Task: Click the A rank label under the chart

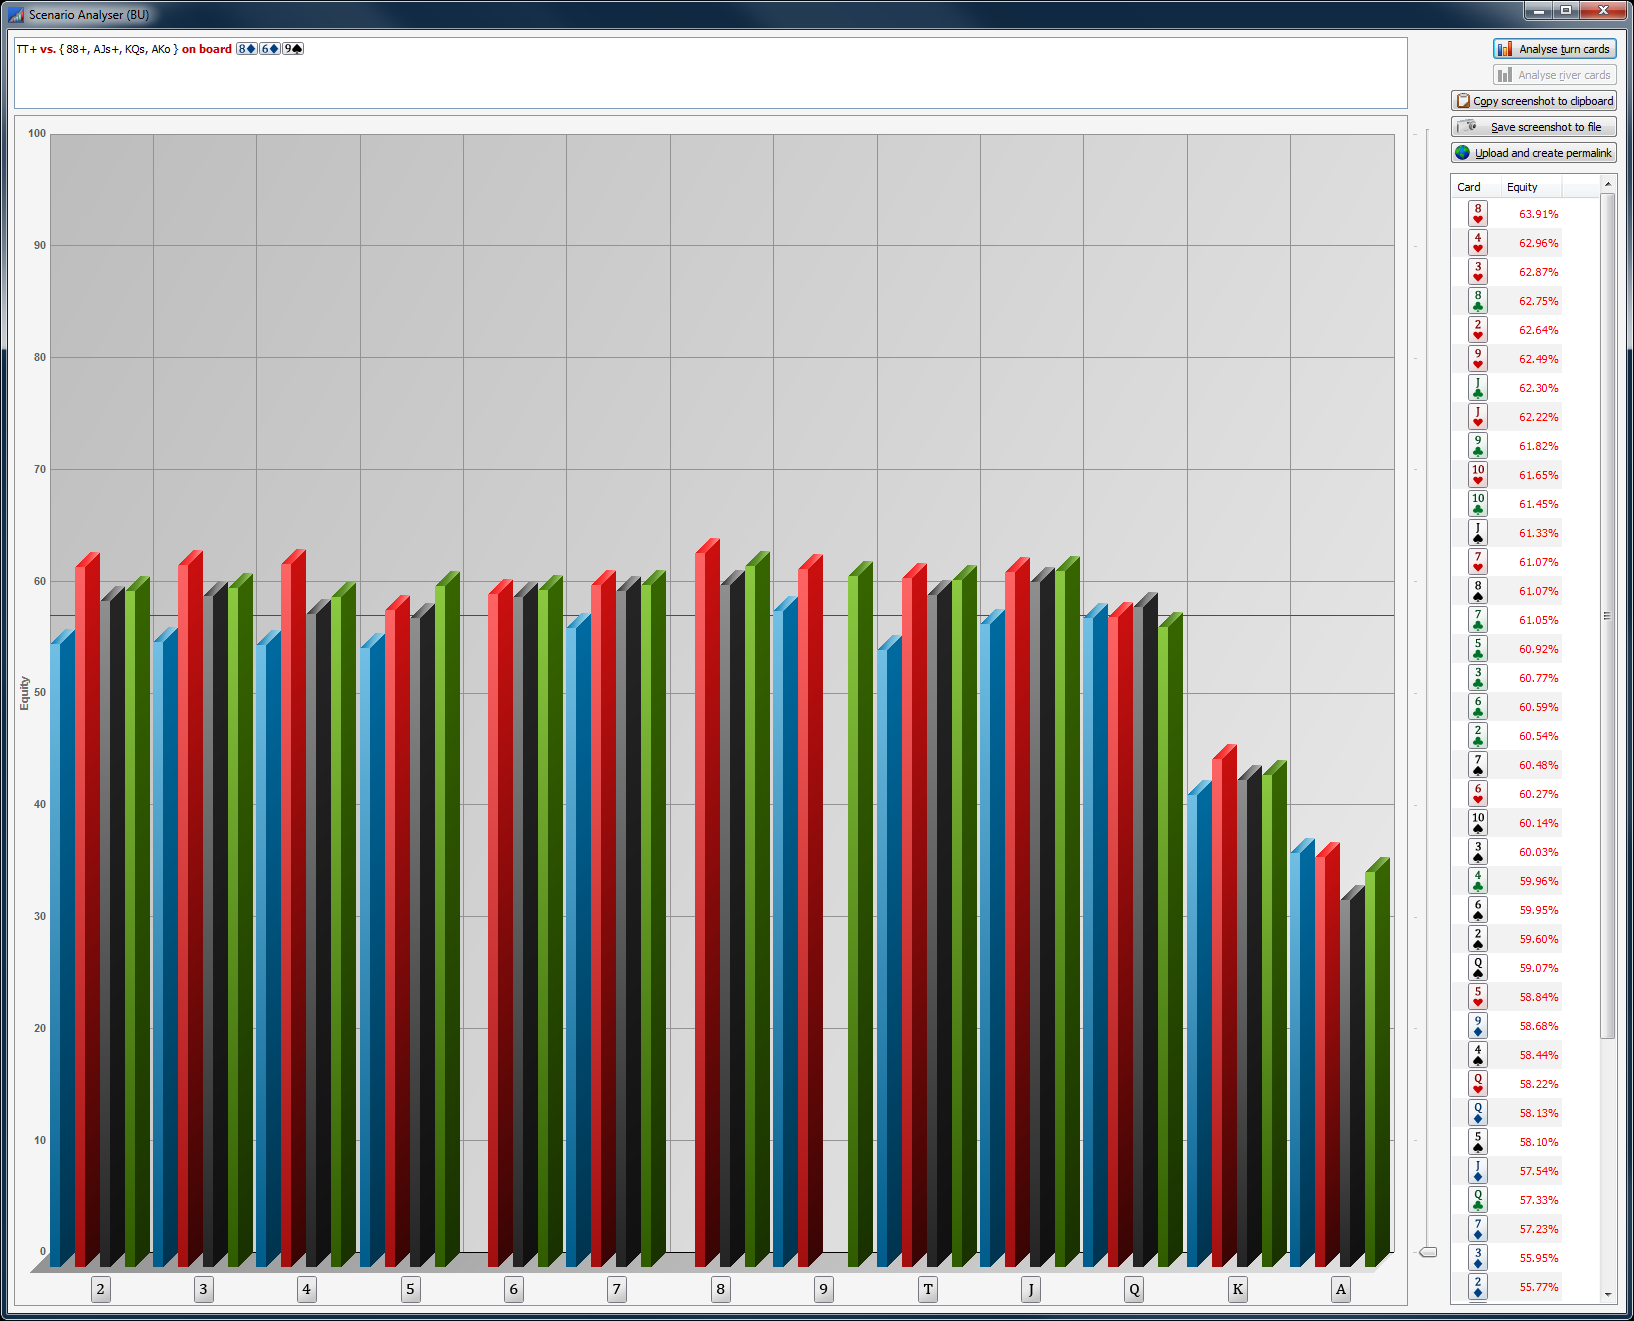Action: point(1341,1289)
